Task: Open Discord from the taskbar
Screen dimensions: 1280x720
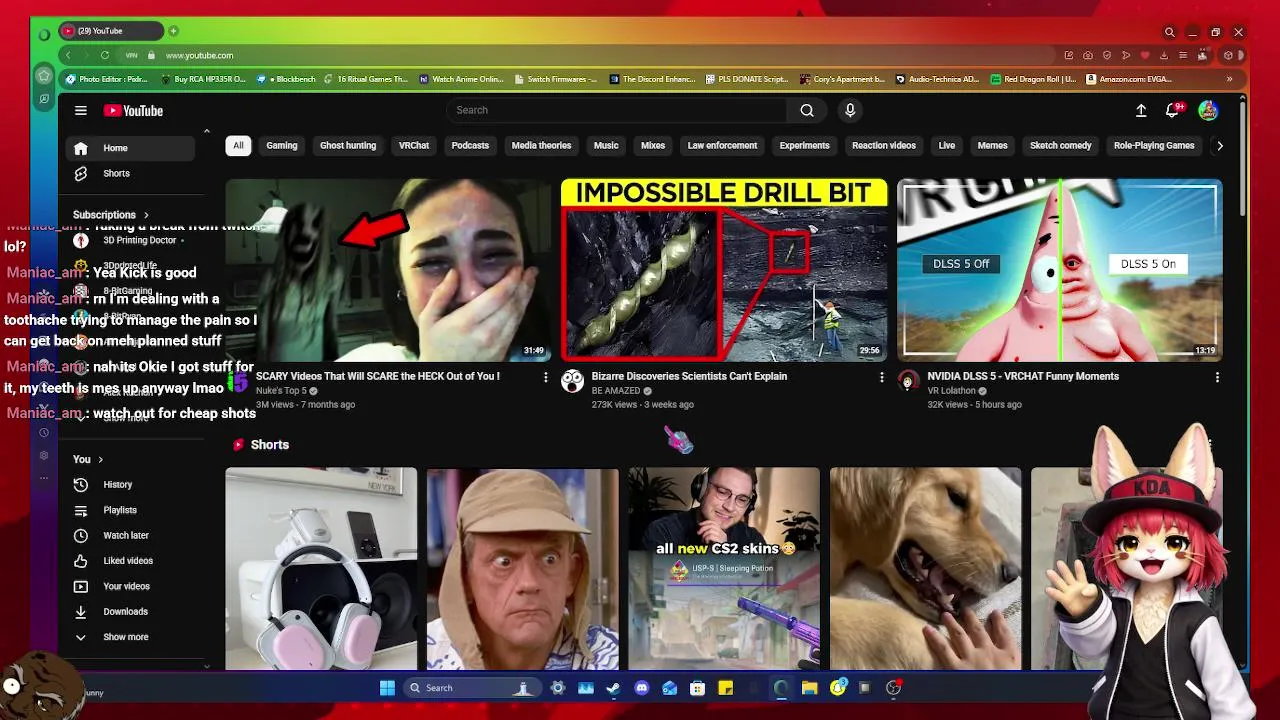Action: click(642, 688)
